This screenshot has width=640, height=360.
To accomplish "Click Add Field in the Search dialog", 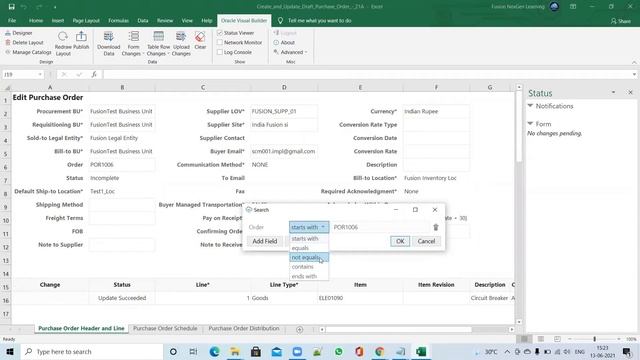I will pos(264,241).
